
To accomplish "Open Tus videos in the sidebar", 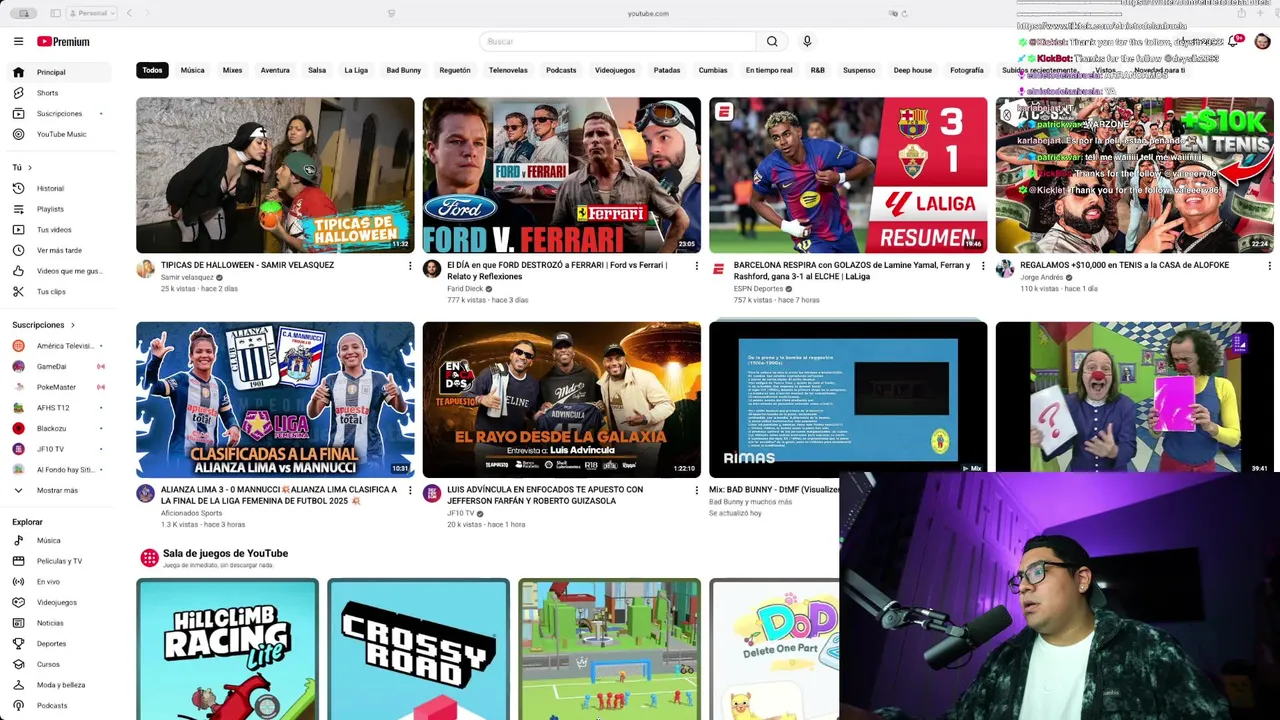I will pos(60,230).
